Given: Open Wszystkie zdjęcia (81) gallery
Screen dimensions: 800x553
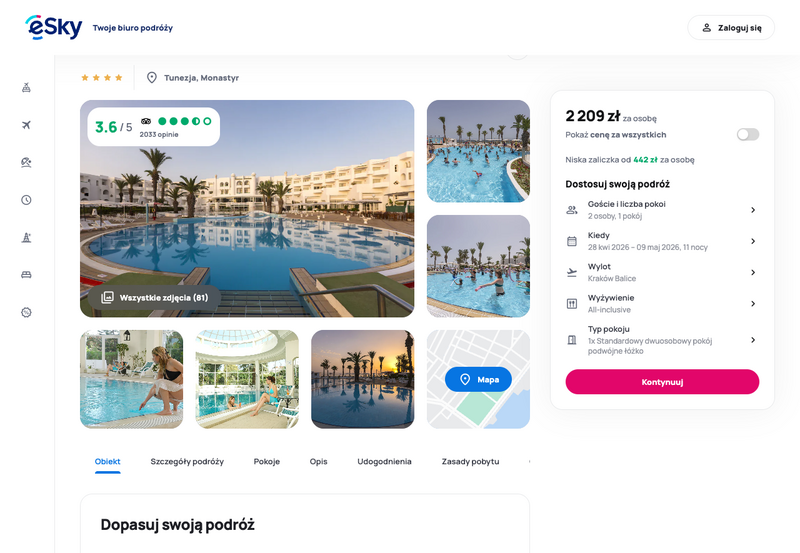Looking at the screenshot, I should click(x=155, y=297).
